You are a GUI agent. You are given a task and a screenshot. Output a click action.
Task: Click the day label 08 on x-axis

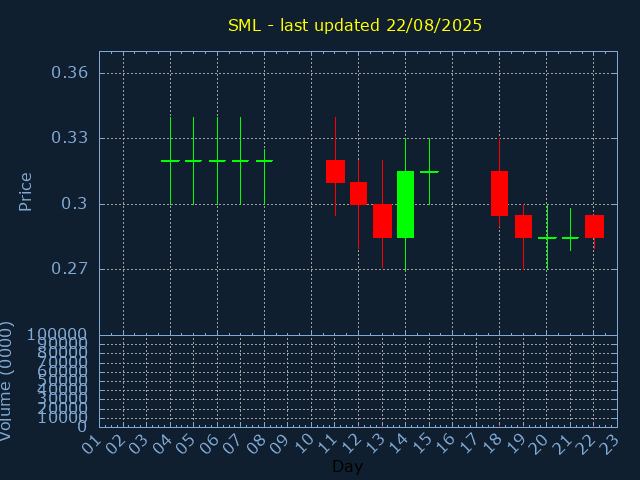pos(257,444)
